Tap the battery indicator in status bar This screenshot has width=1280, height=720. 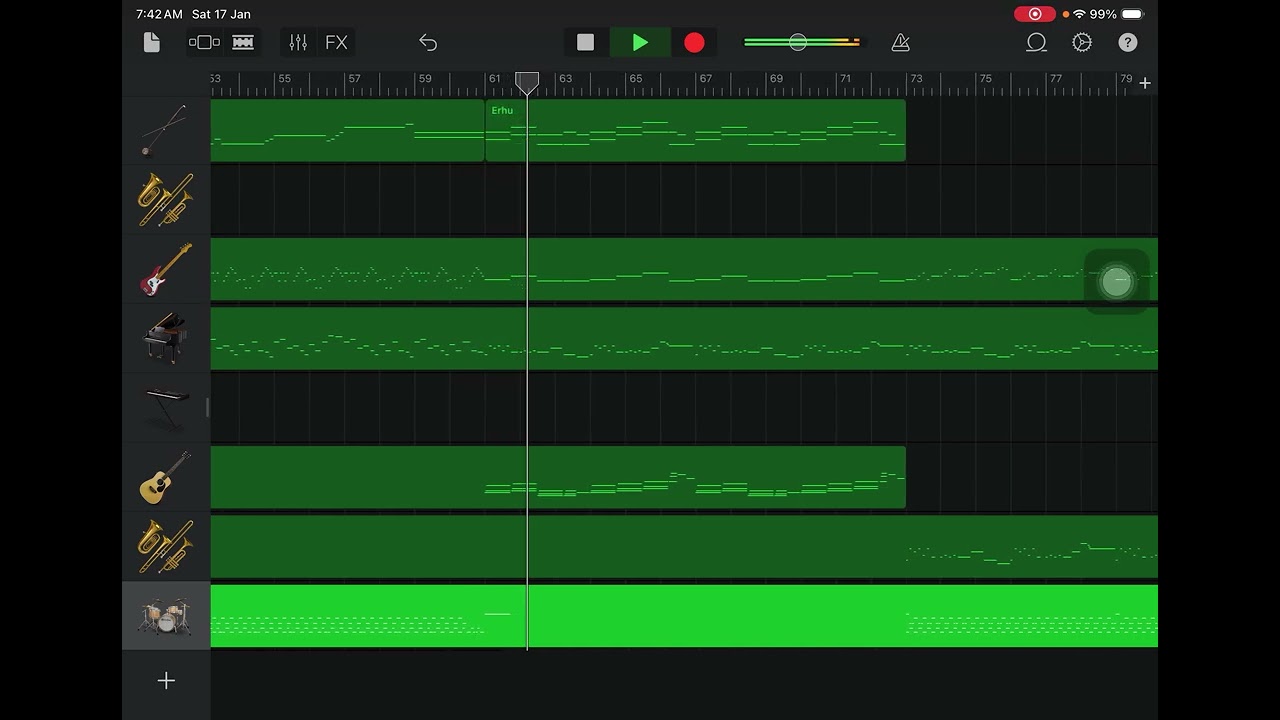click(1132, 14)
